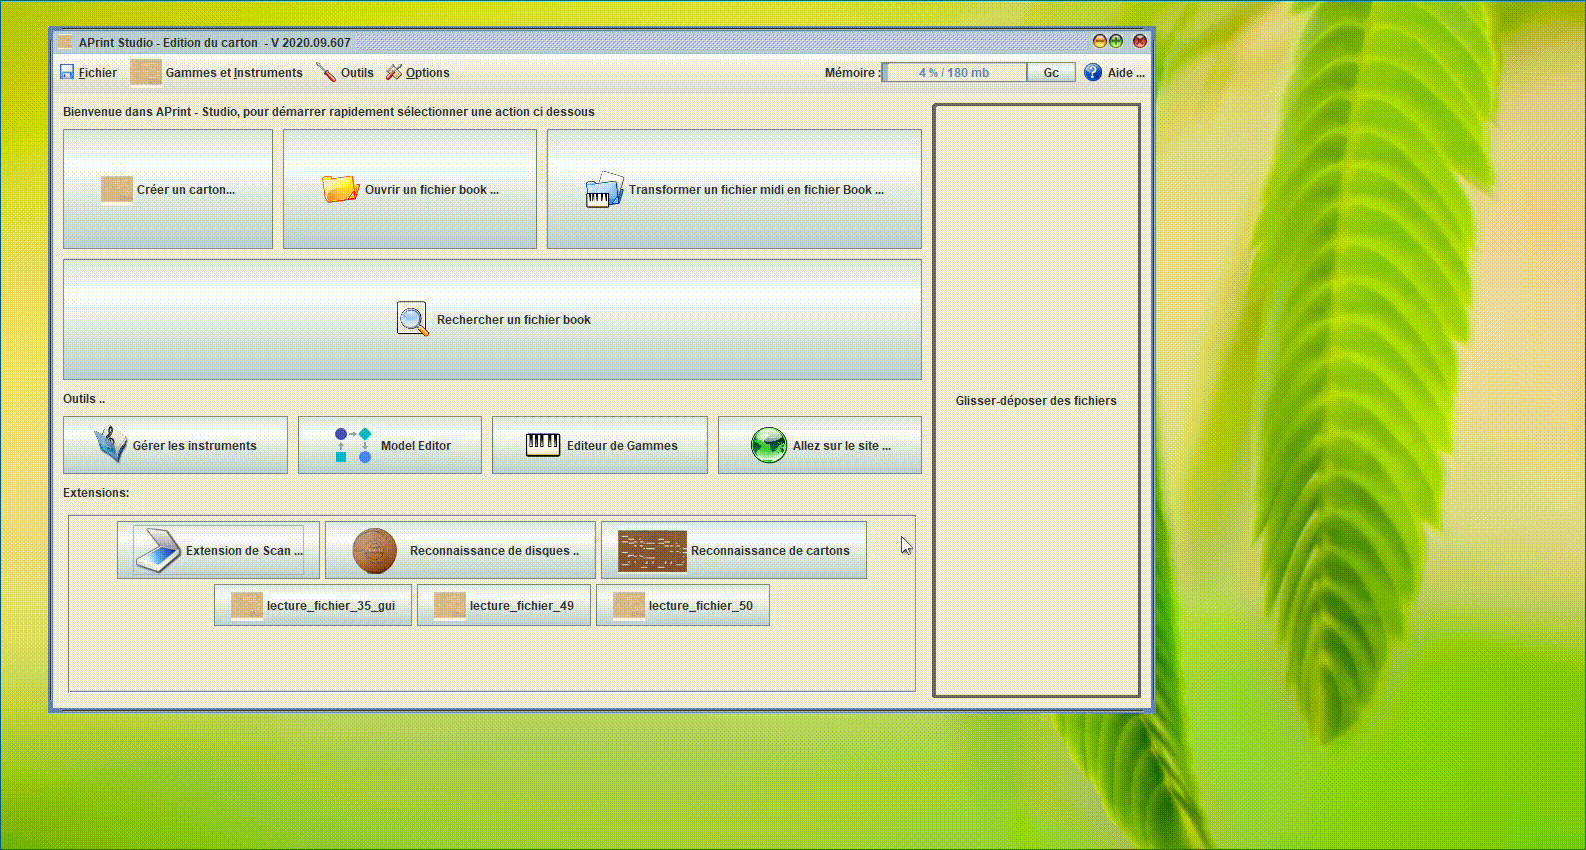Click the punched carton image icon
Image resolution: width=1586 pixels, height=850 pixels.
click(652, 550)
